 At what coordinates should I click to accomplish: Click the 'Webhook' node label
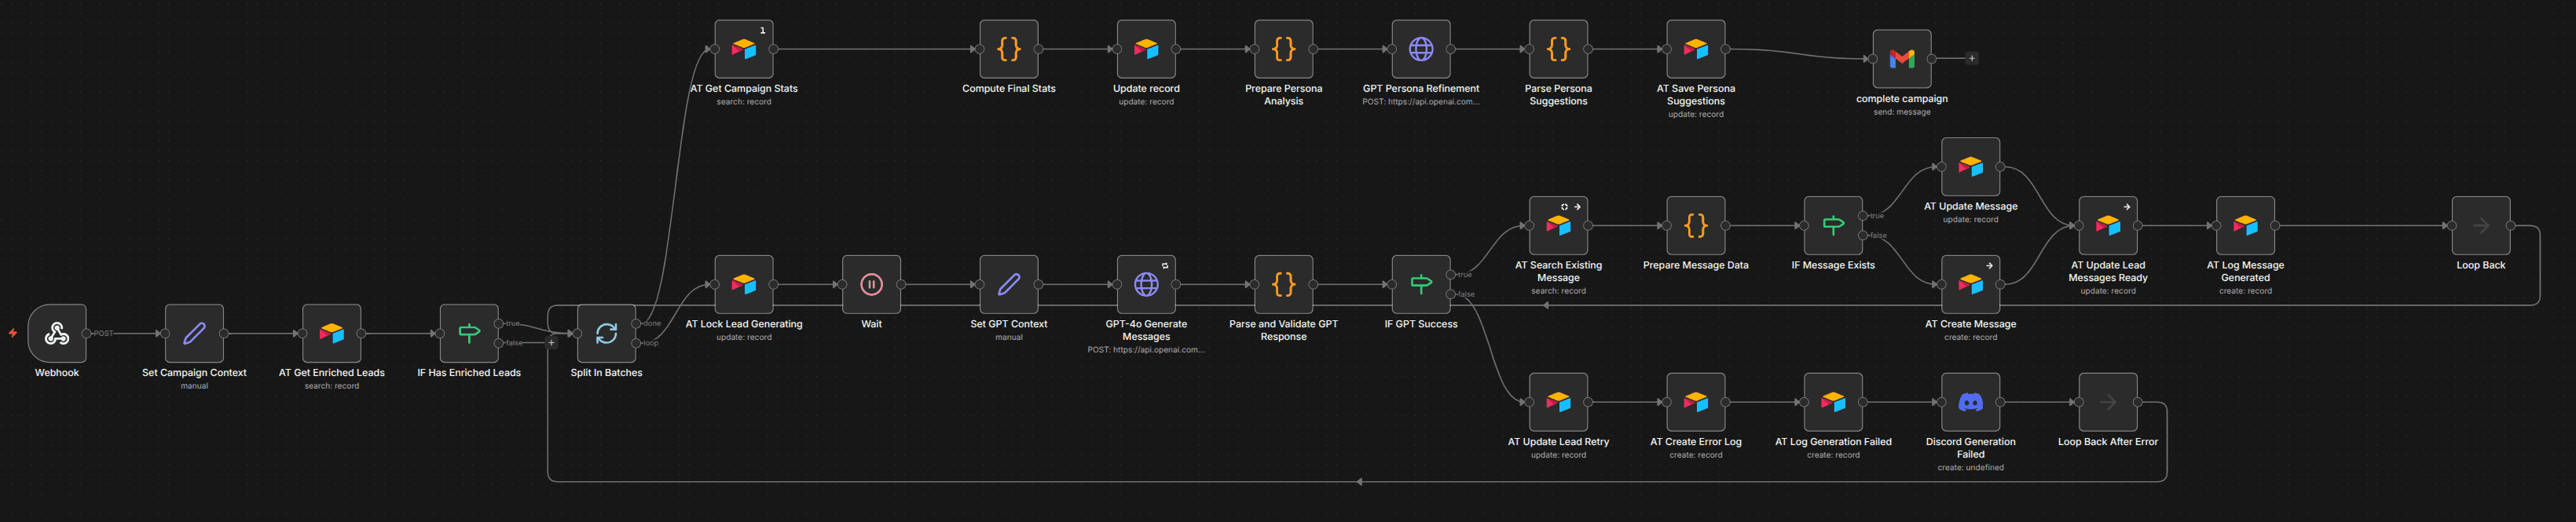tap(57, 373)
